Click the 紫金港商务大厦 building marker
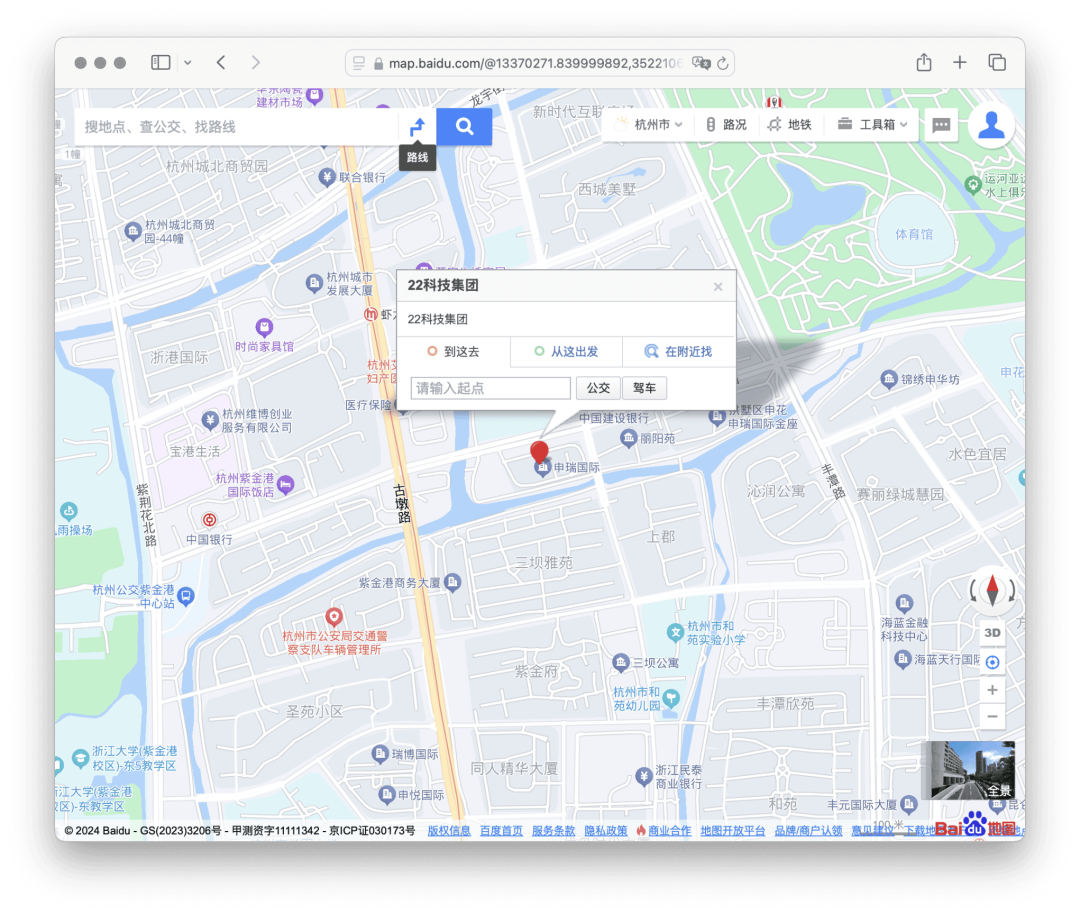 (453, 583)
